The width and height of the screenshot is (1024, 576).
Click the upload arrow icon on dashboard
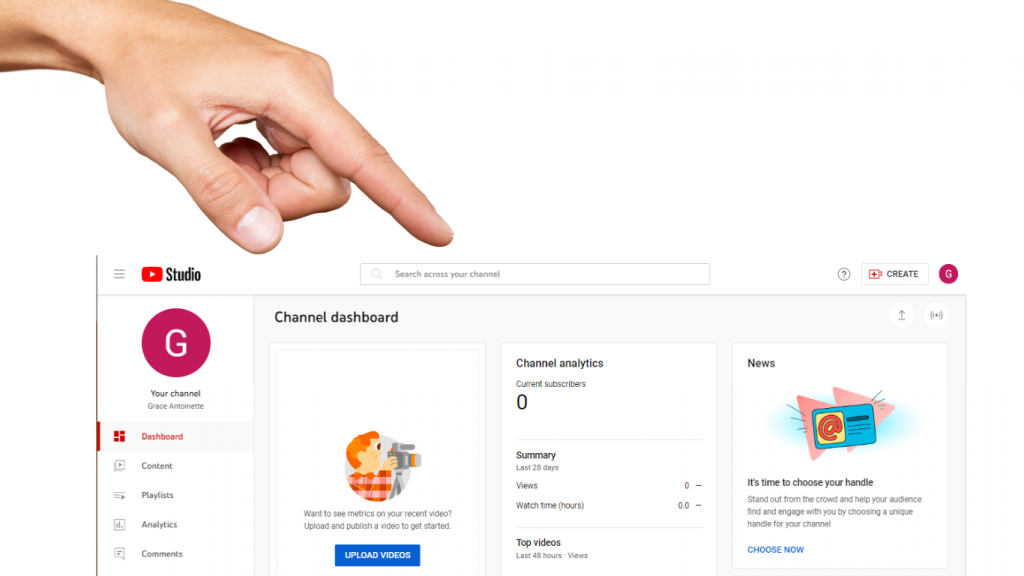click(x=901, y=315)
